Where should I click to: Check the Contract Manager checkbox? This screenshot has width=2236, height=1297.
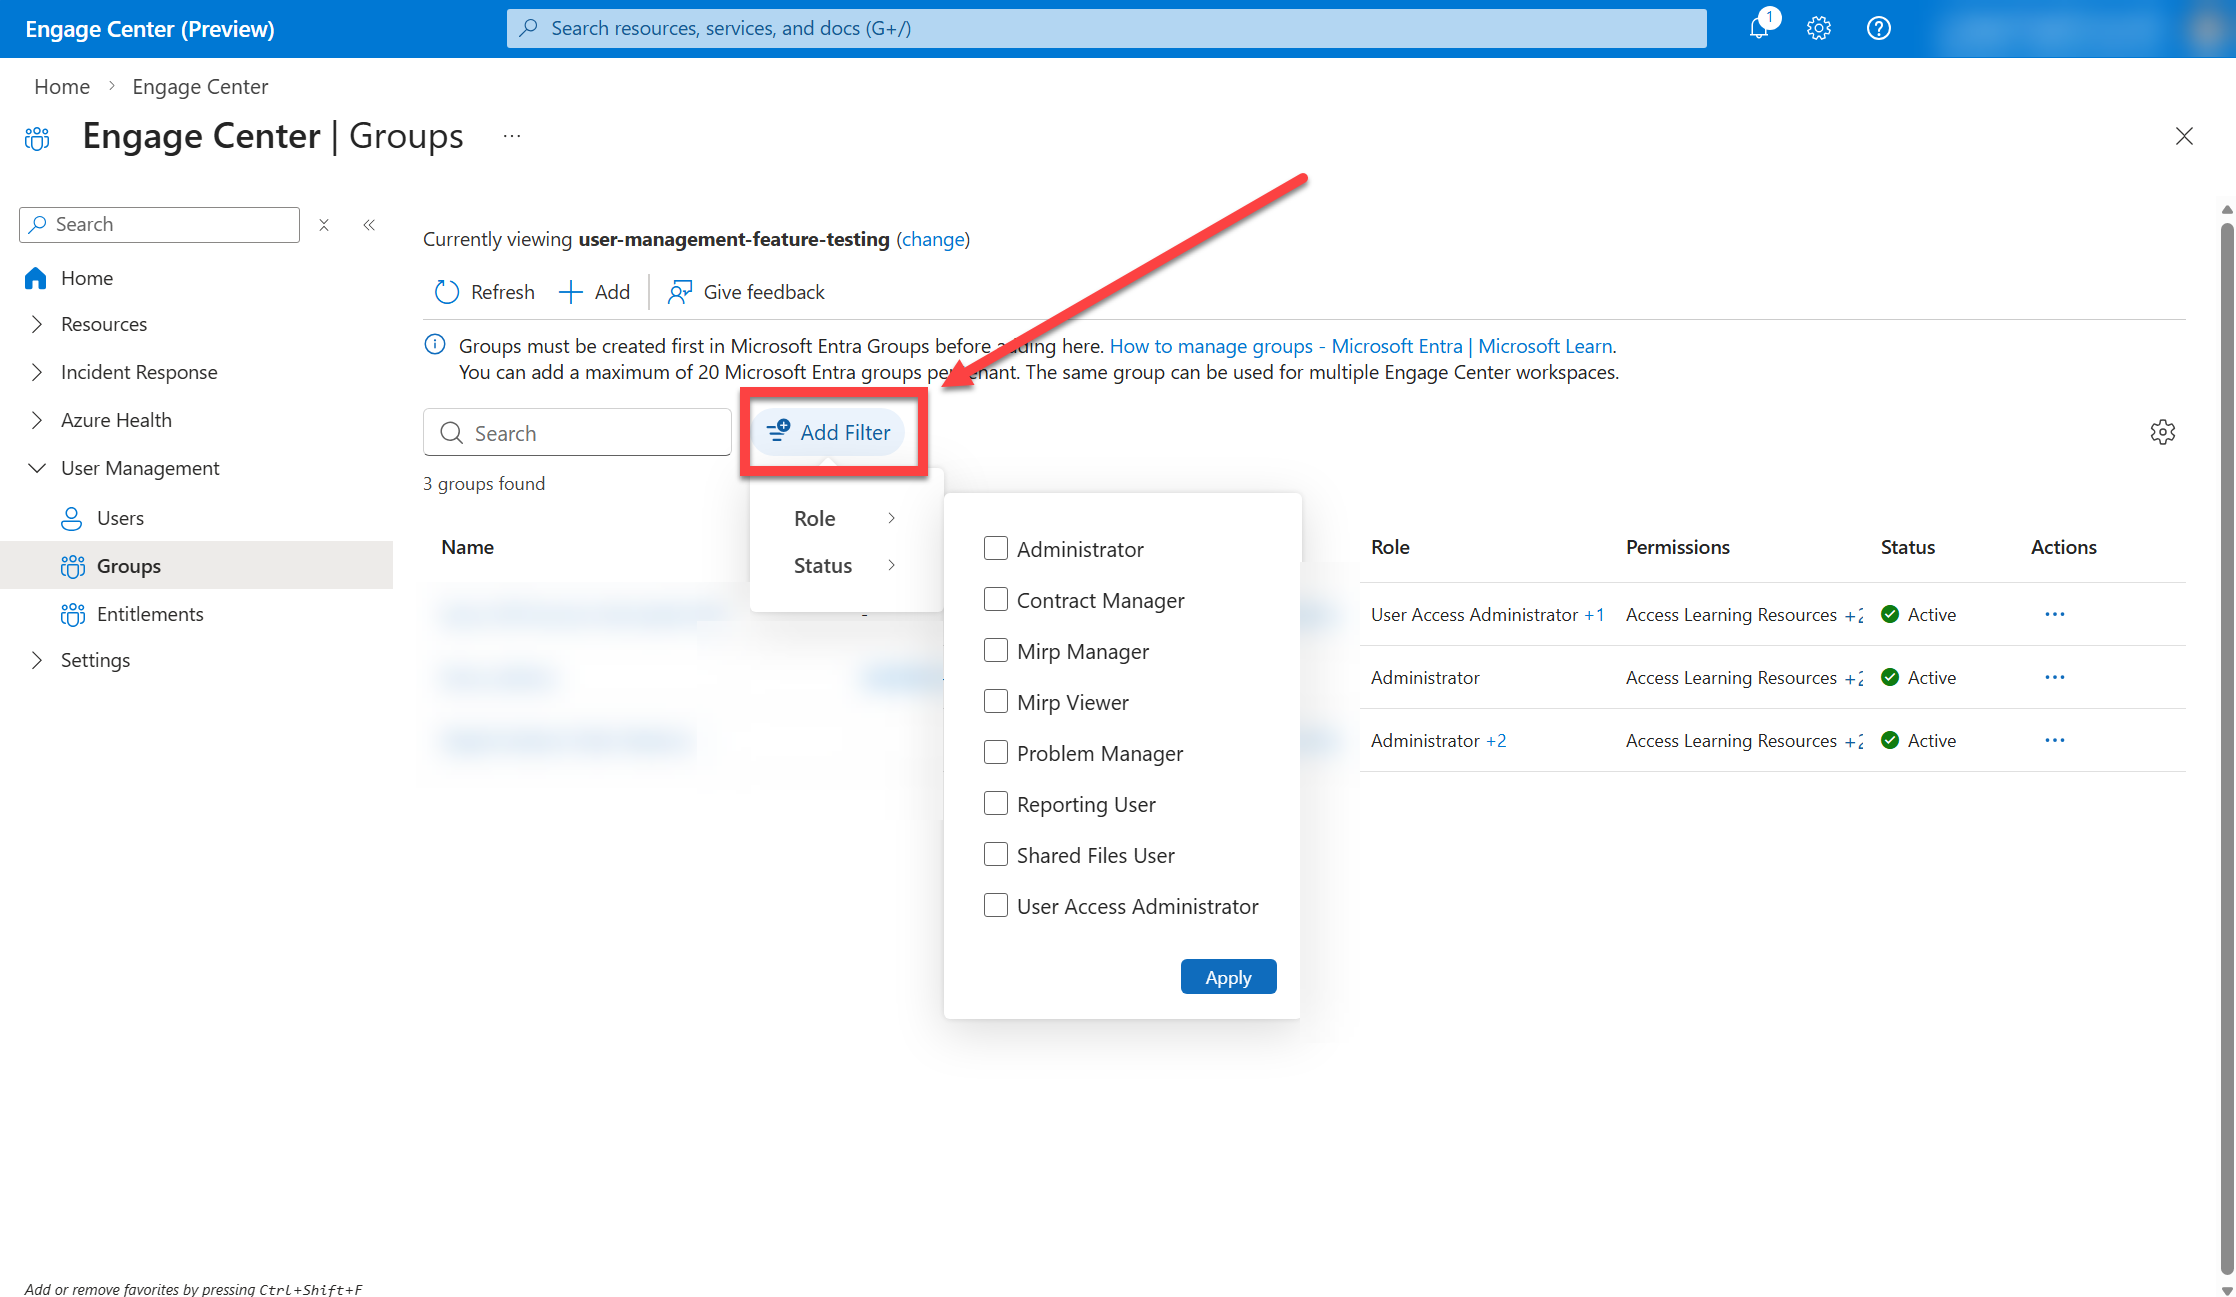996,599
